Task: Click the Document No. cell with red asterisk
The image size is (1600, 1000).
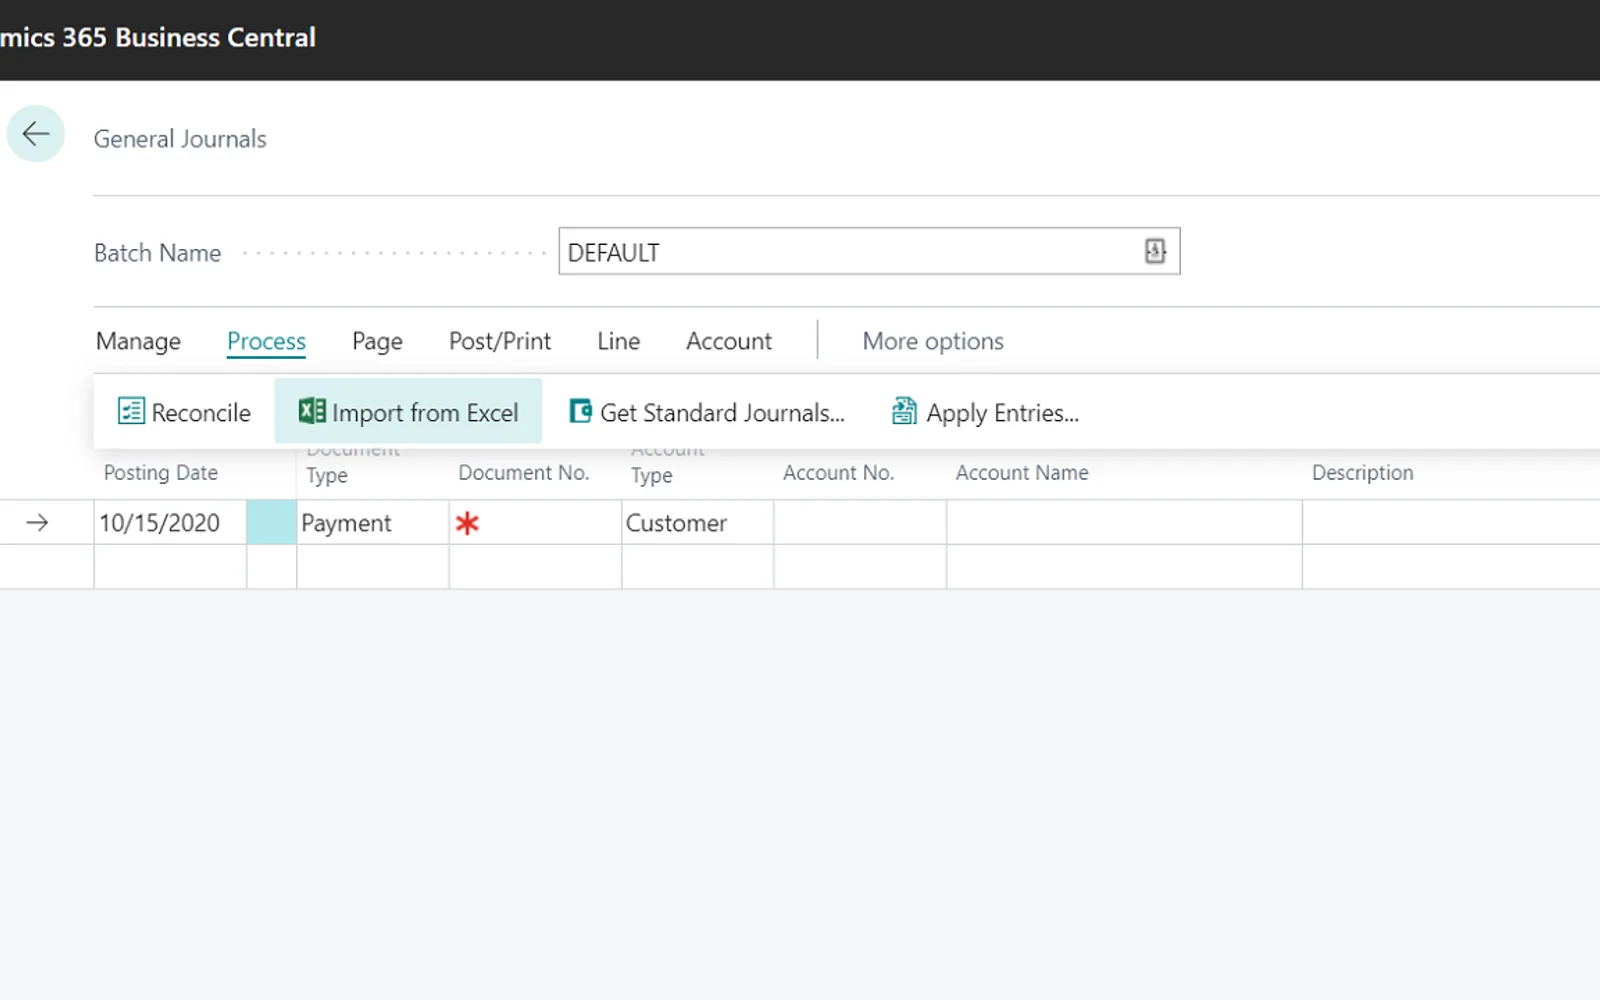Action: [x=535, y=522]
